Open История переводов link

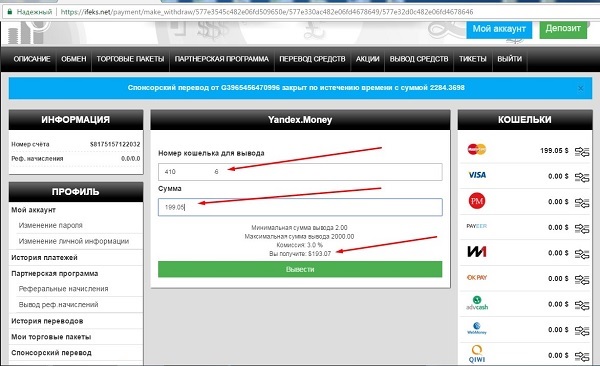point(47,321)
